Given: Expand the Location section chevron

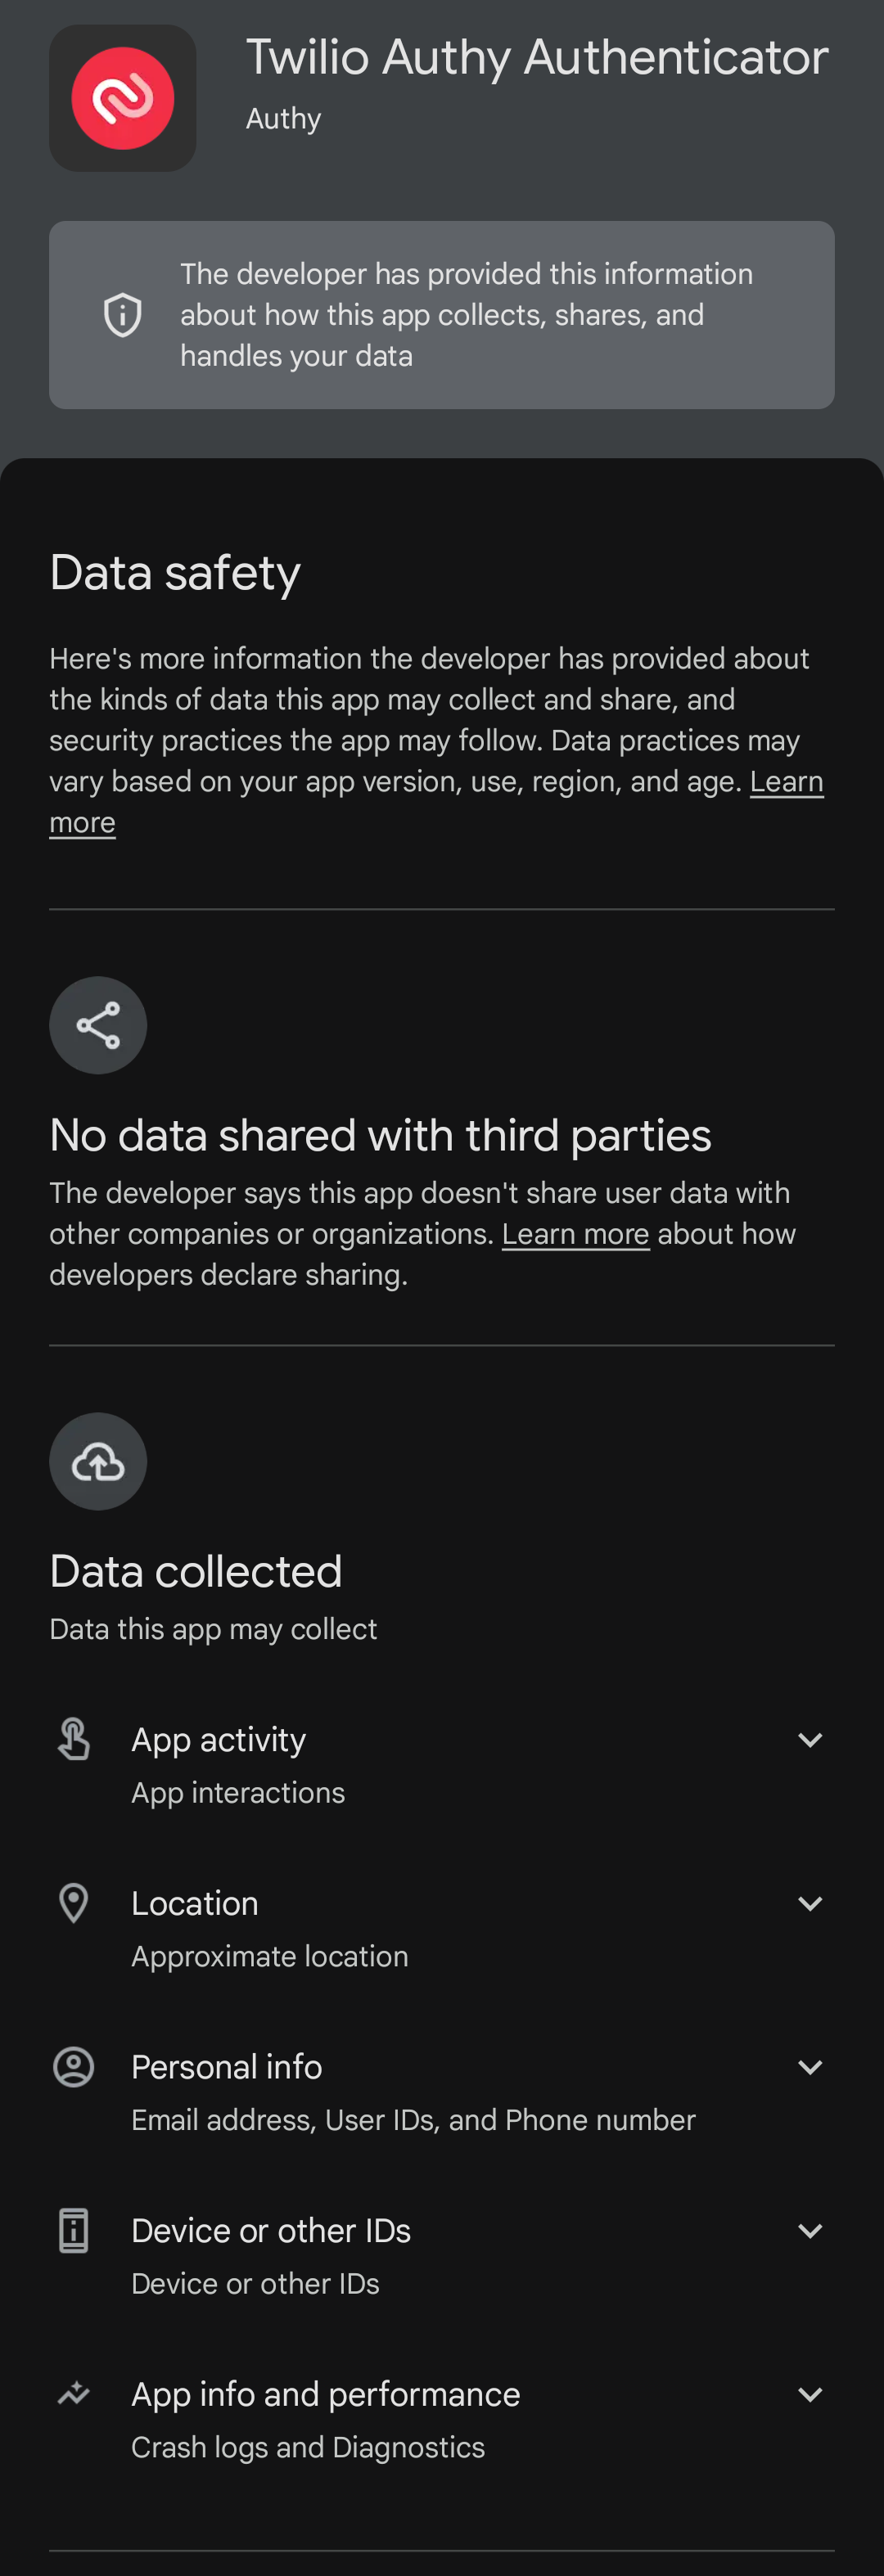Looking at the screenshot, I should (810, 1904).
